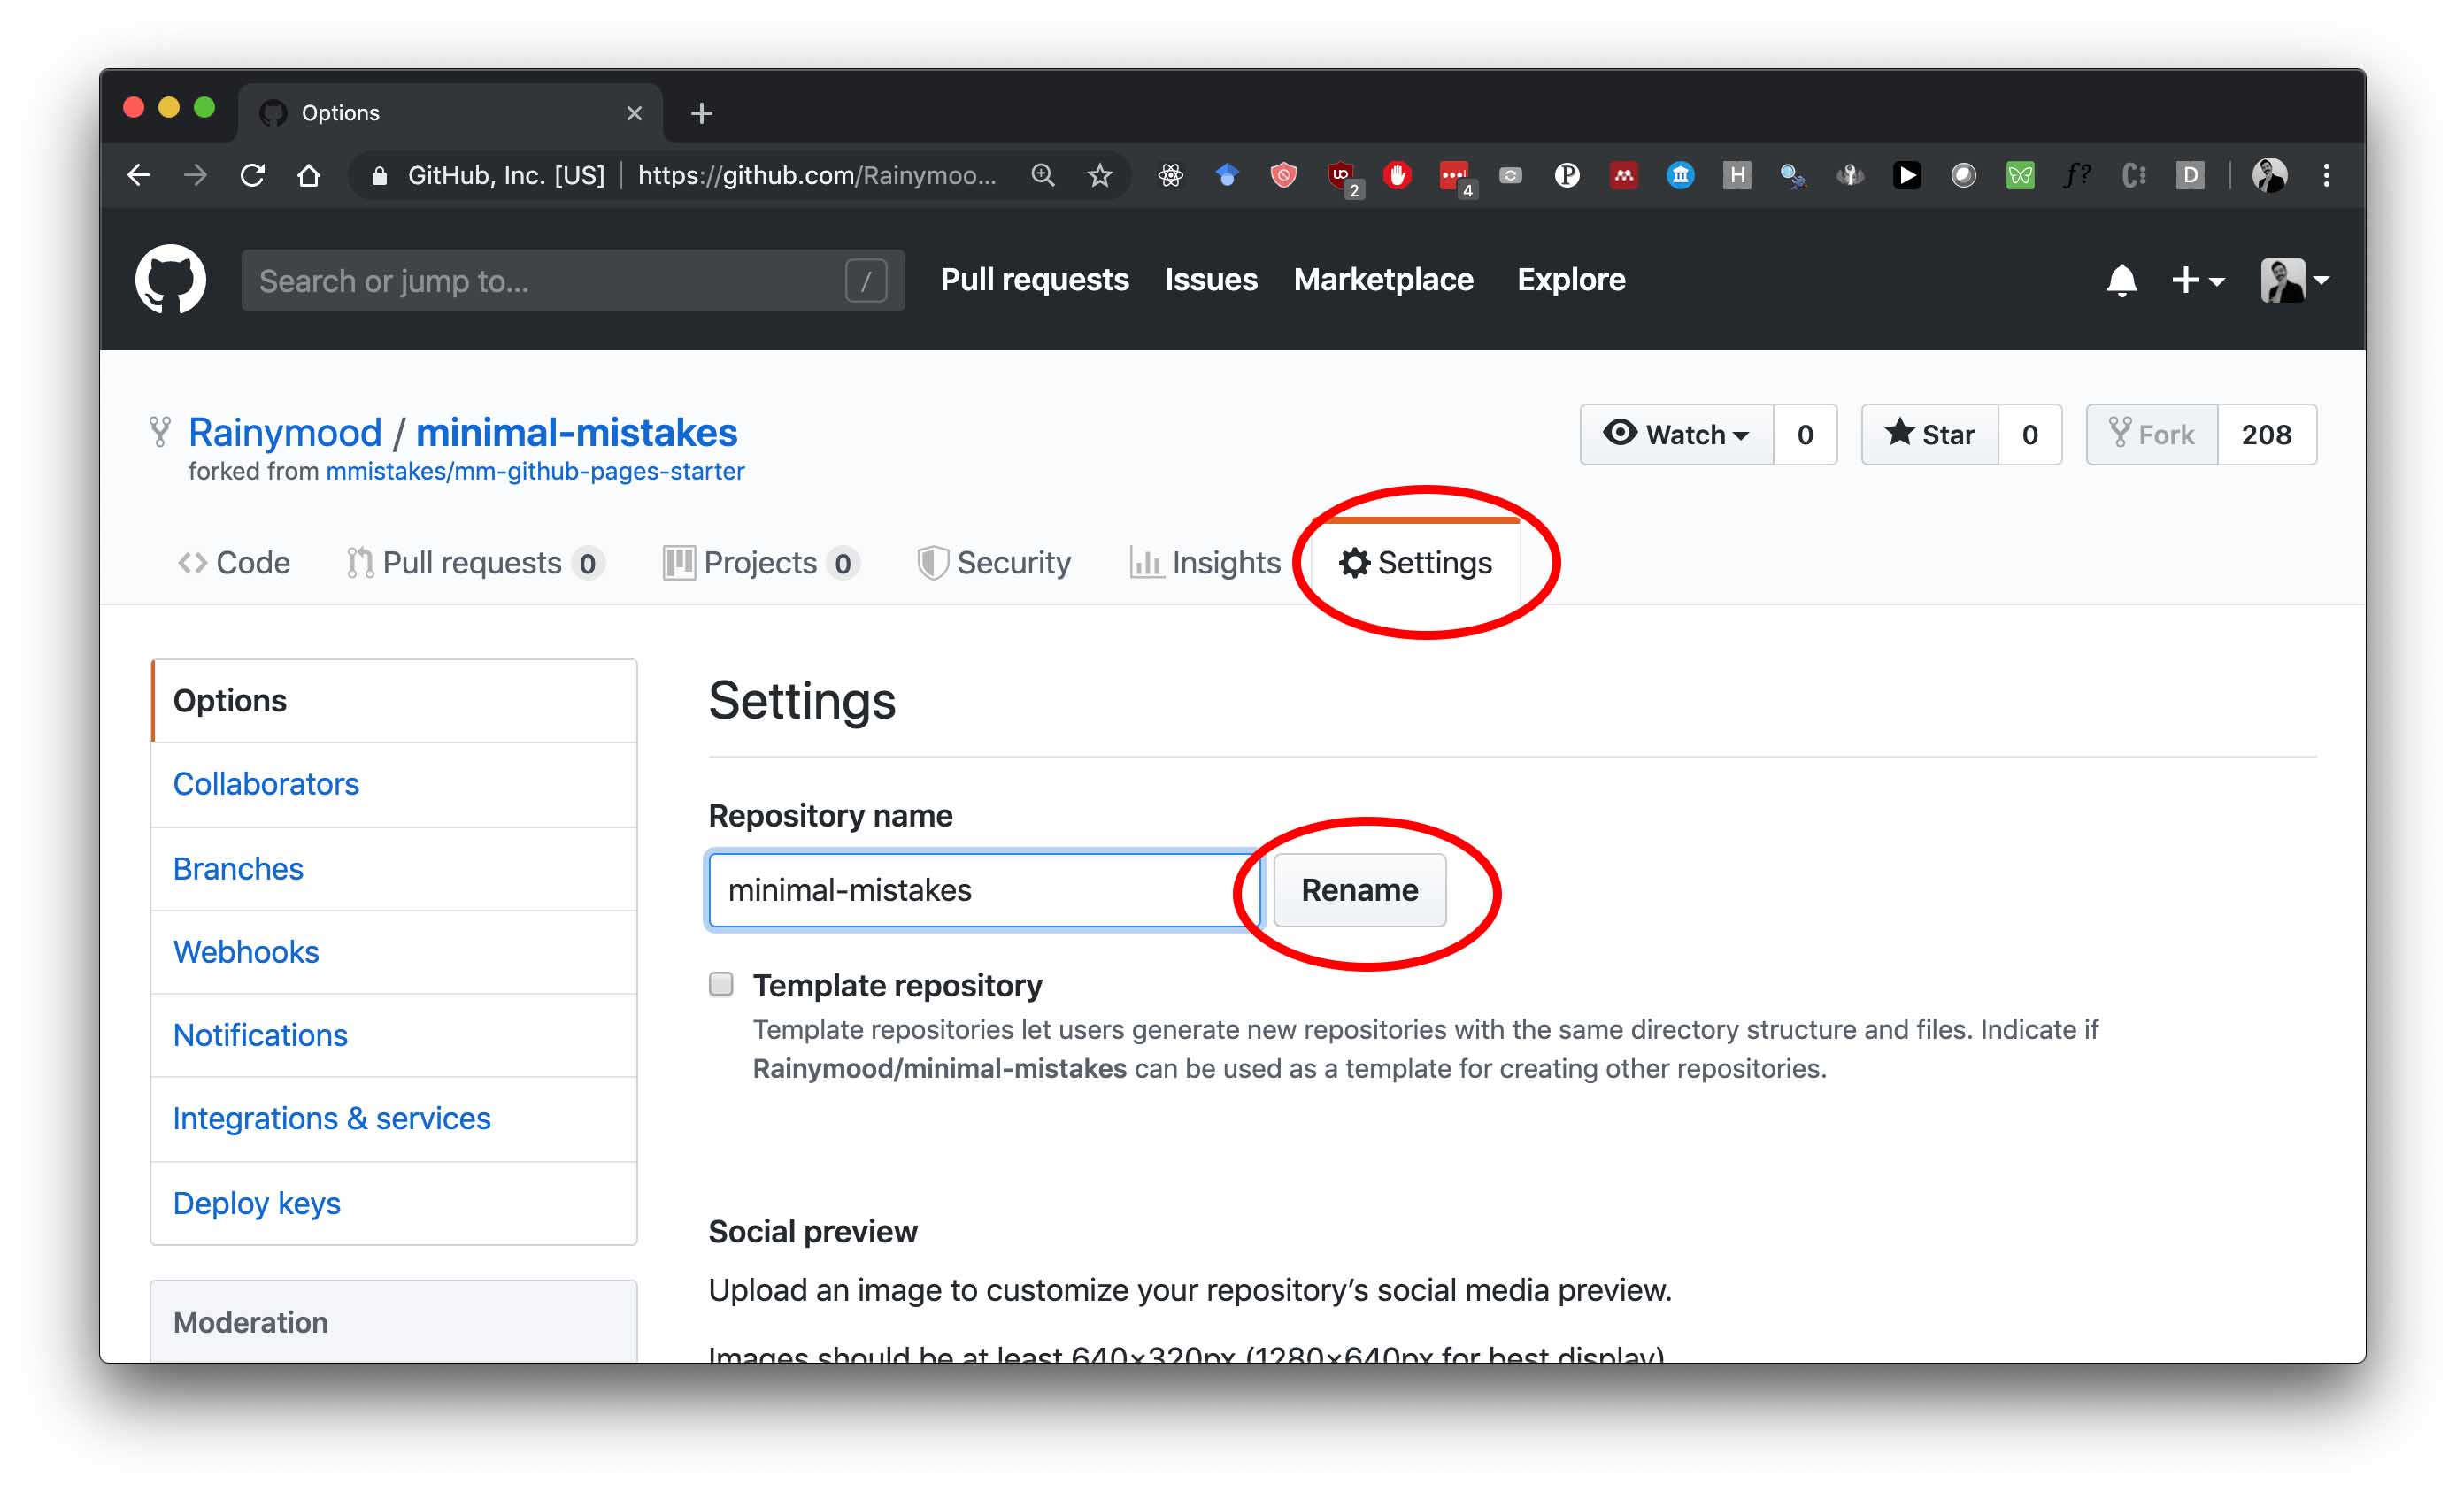Click the gray D extension icon

coord(2190,176)
